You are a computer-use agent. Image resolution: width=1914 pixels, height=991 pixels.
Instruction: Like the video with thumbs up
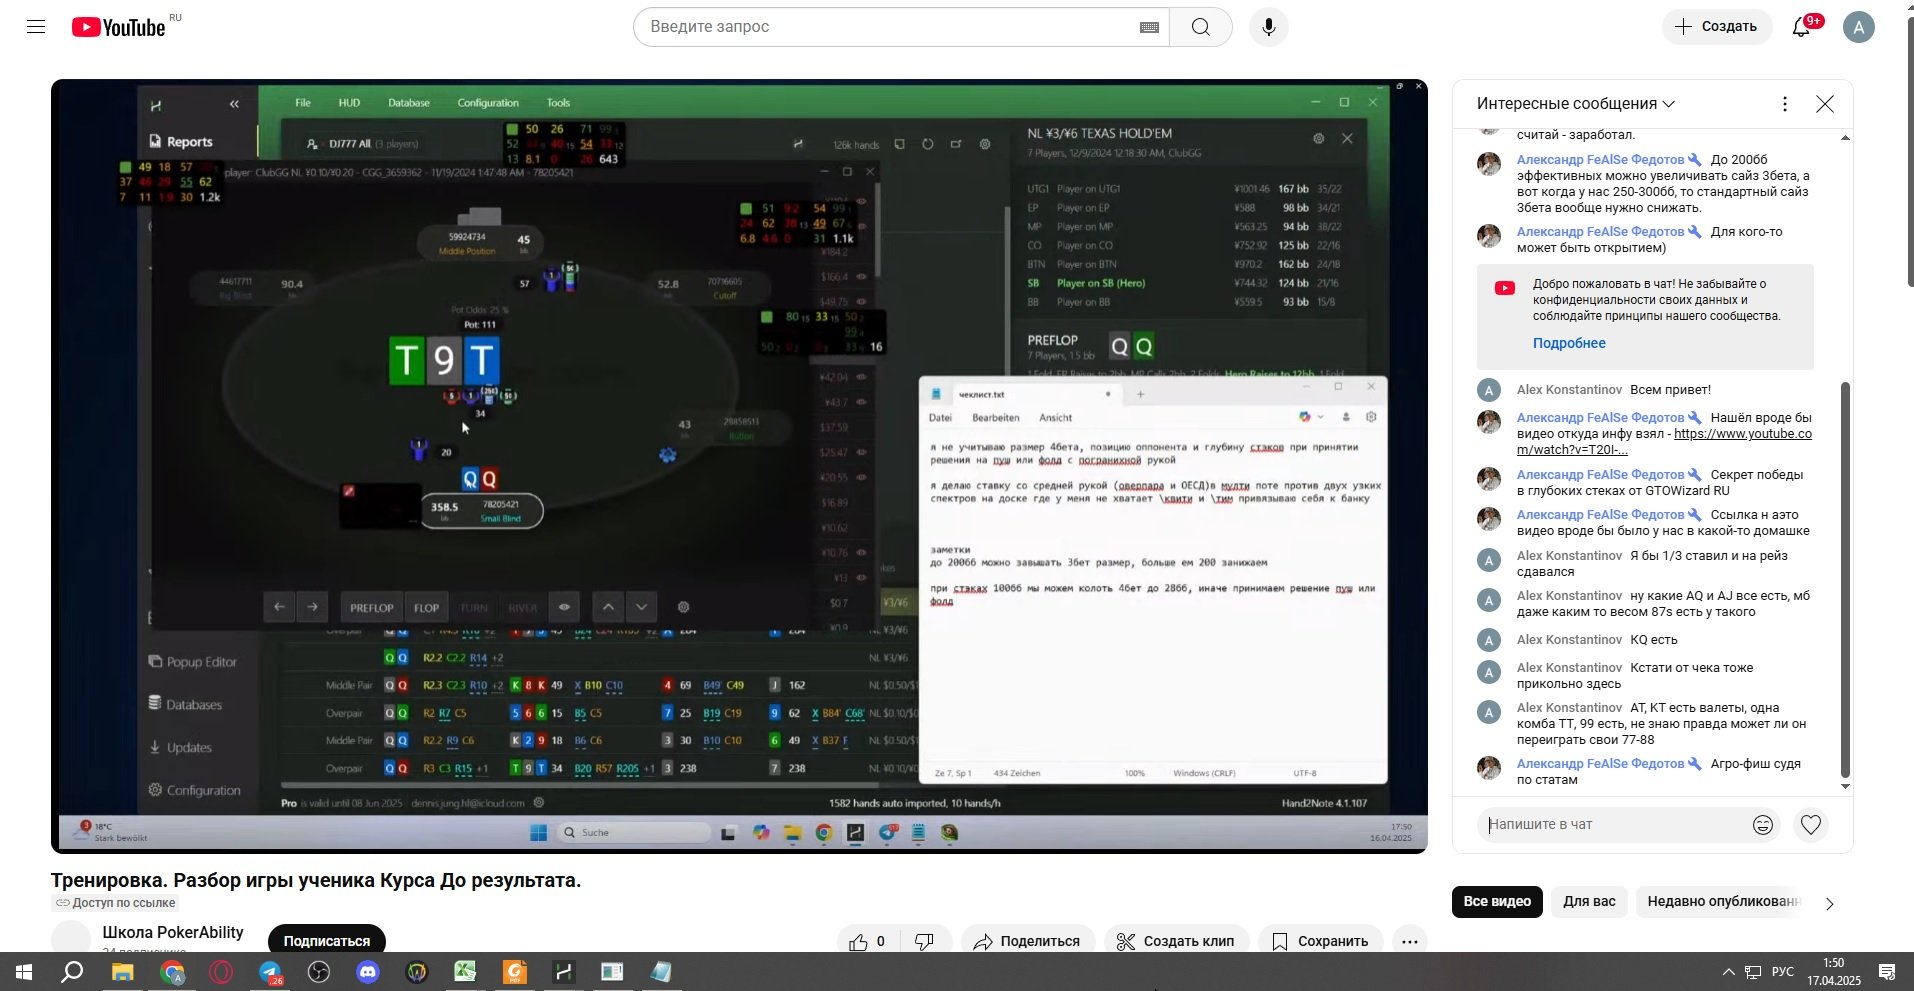coord(867,941)
